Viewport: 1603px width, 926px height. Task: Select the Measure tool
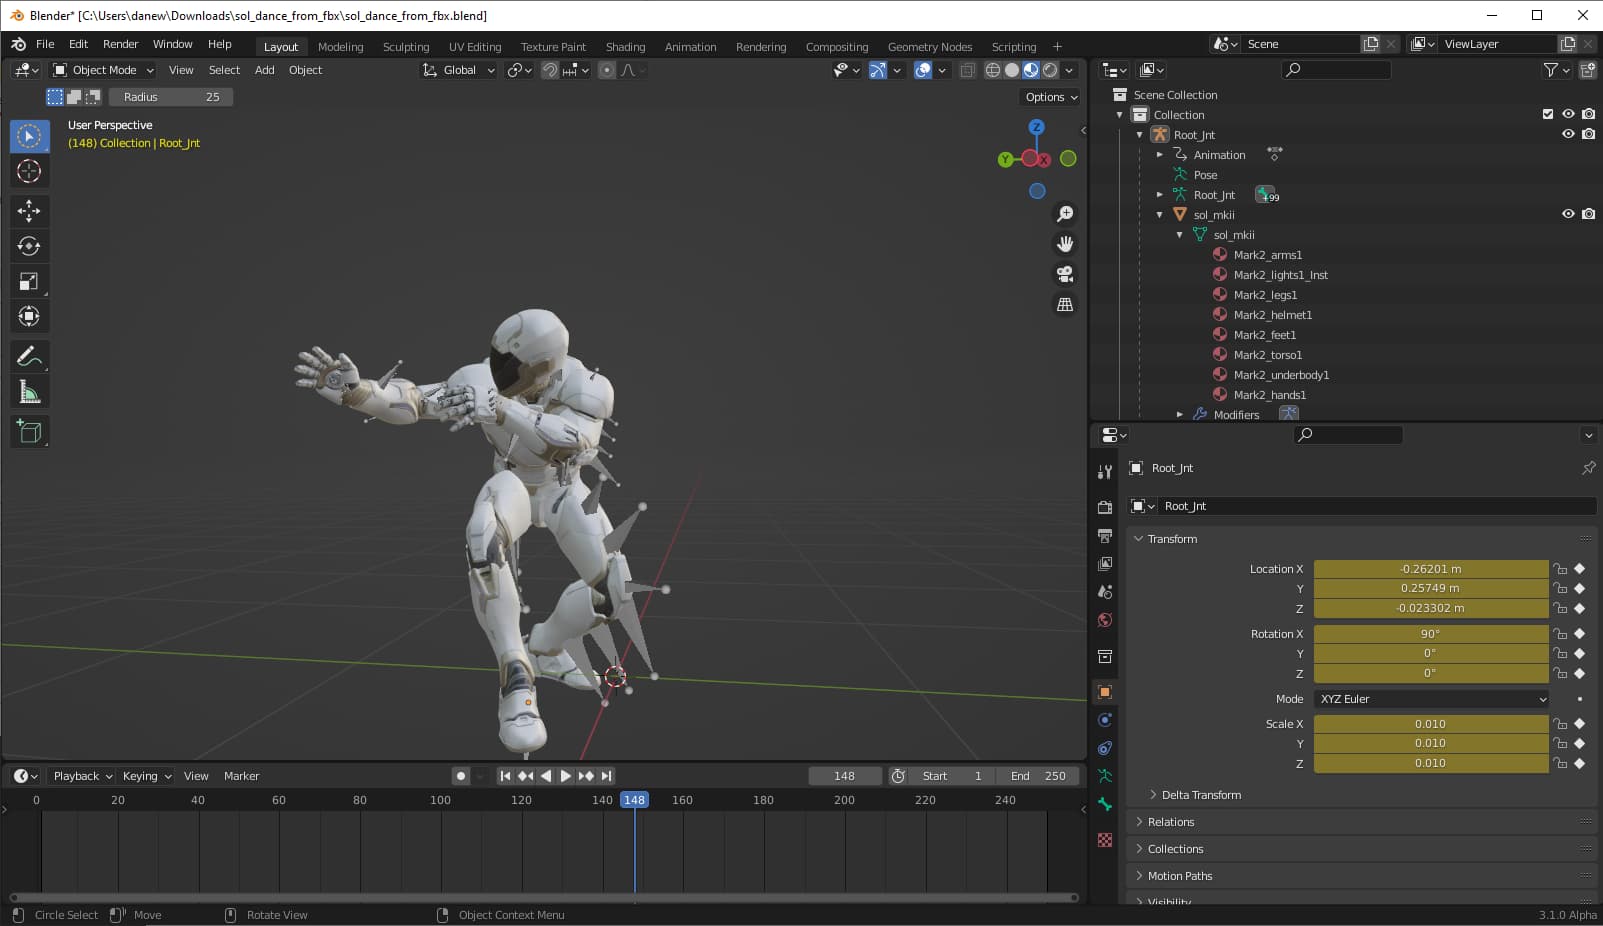pyautogui.click(x=29, y=391)
